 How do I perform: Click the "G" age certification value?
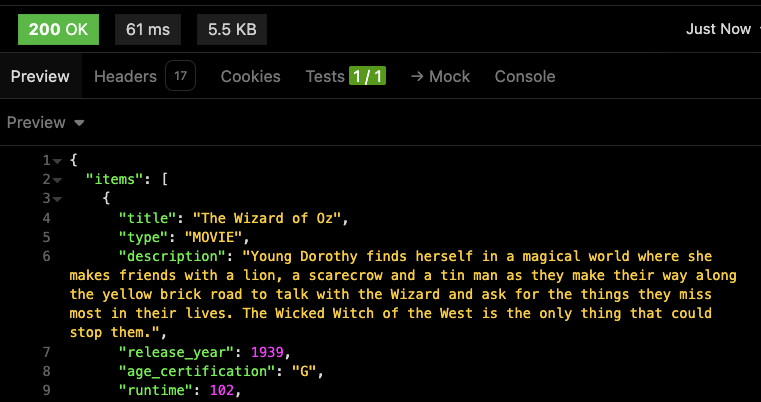click(304, 371)
